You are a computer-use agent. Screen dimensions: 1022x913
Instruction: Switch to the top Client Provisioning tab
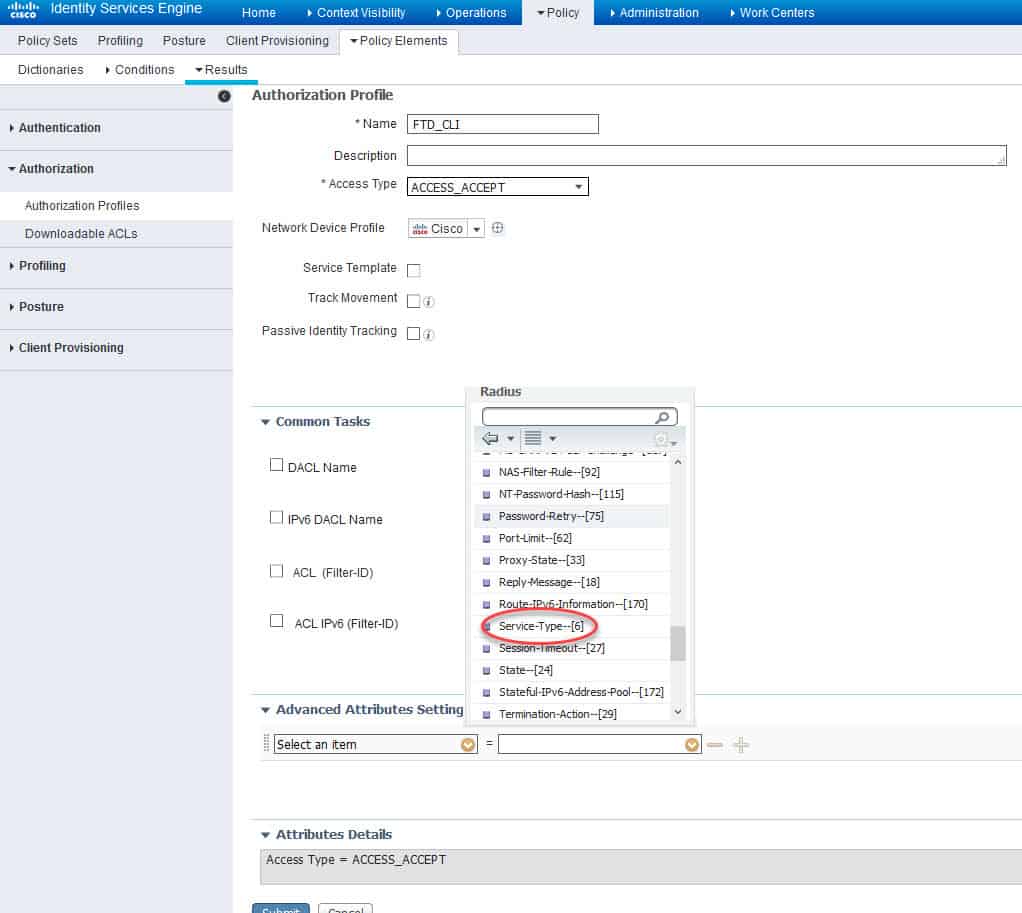coord(278,41)
